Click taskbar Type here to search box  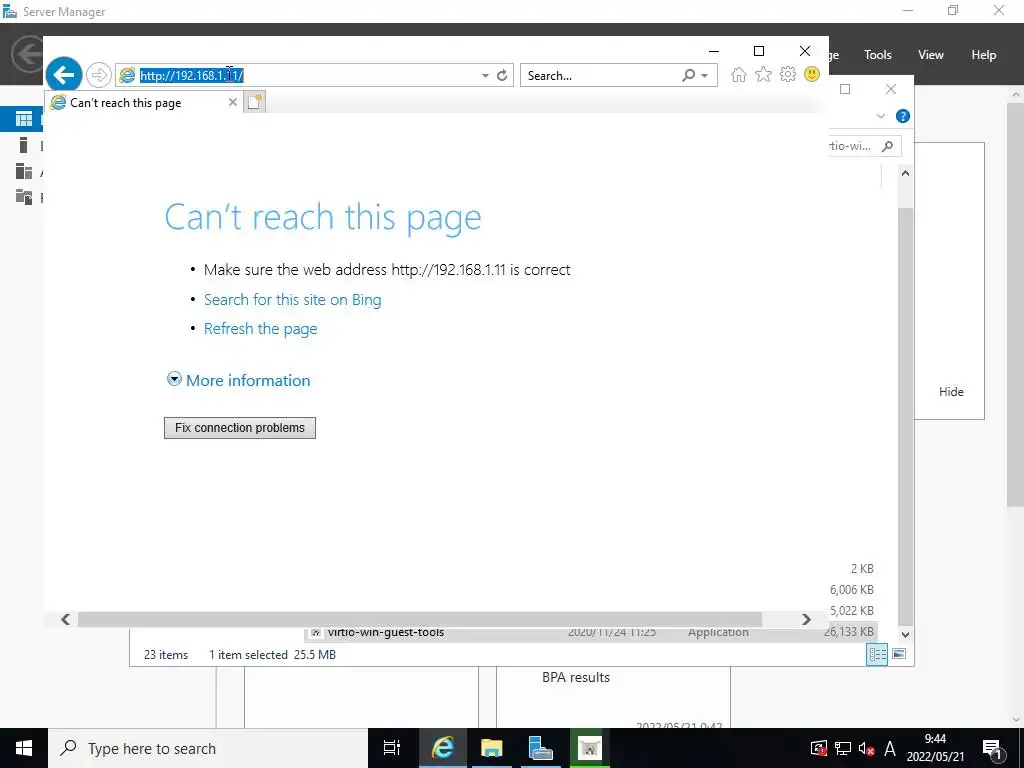point(208,748)
